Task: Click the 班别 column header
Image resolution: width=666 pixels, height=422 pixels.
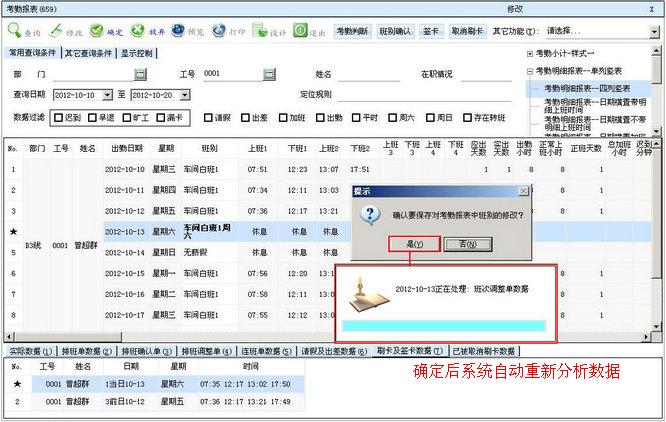Action: [210, 148]
